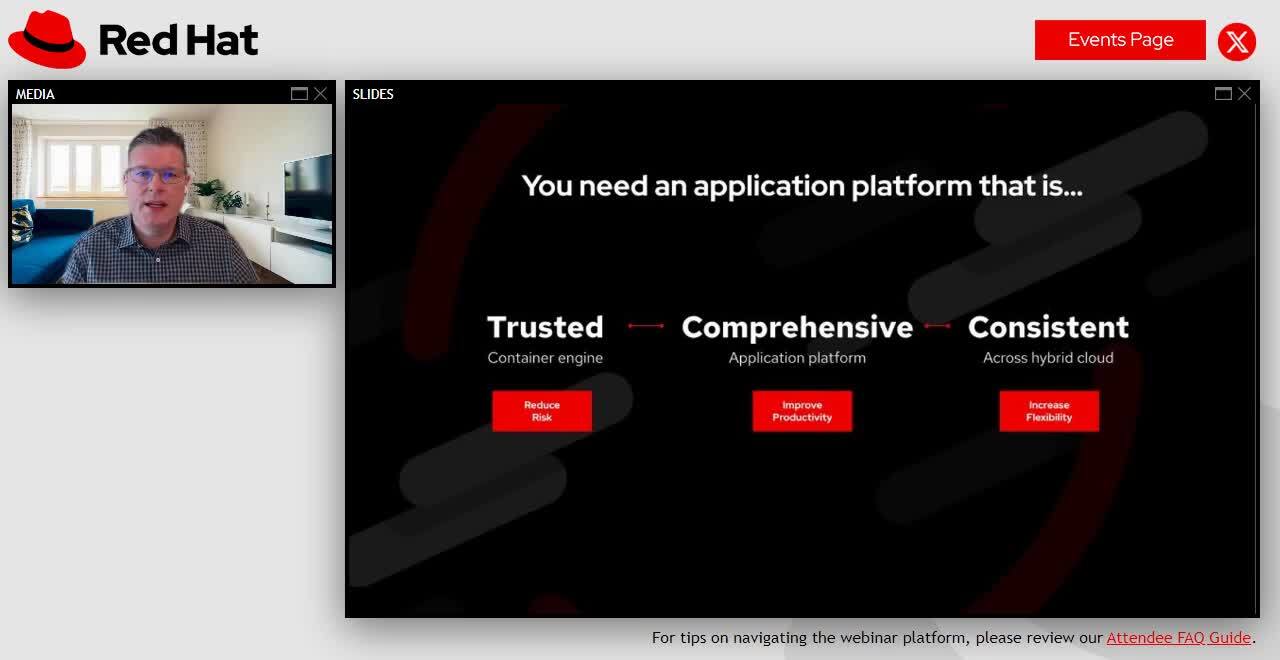The image size is (1280, 660).
Task: Open the X social media icon
Action: (x=1237, y=41)
